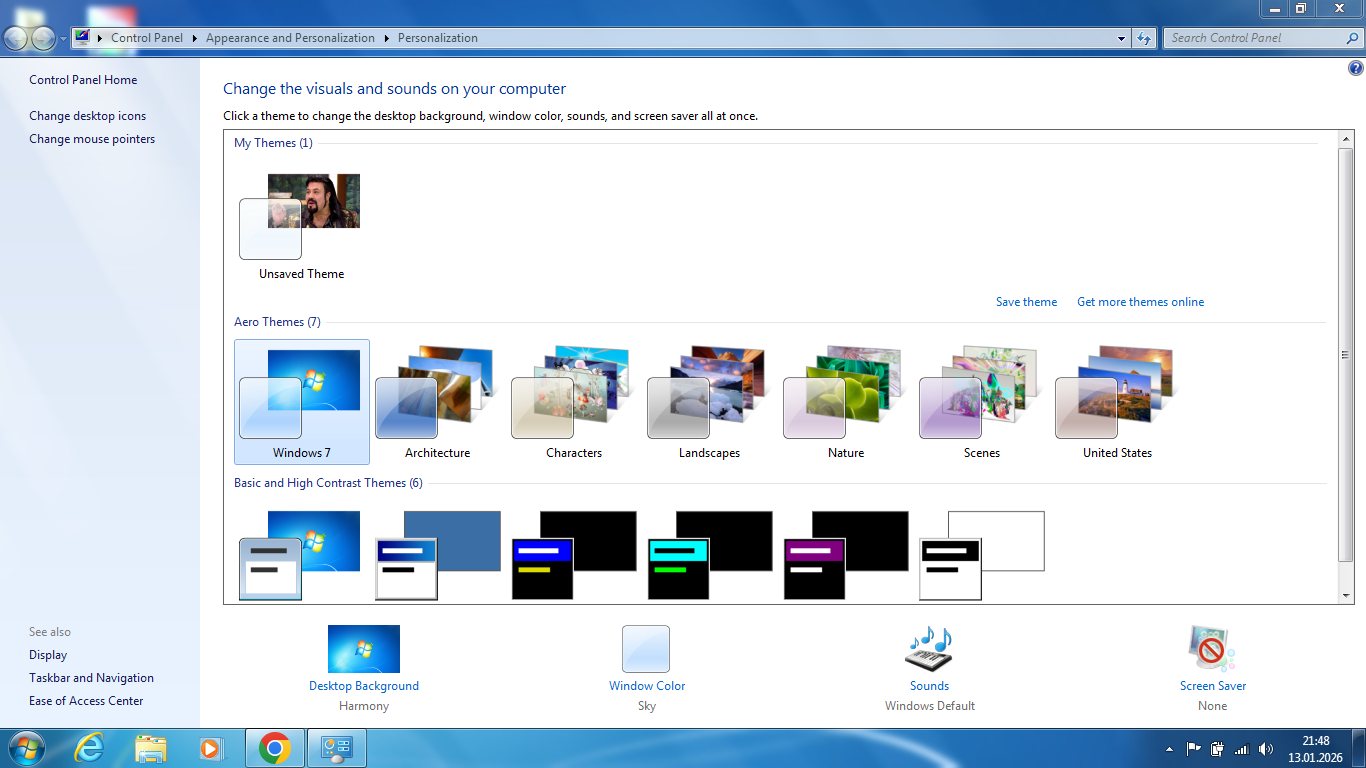1366x768 pixels.
Task: Open the recent pages dropdown arrow
Action: point(64,39)
